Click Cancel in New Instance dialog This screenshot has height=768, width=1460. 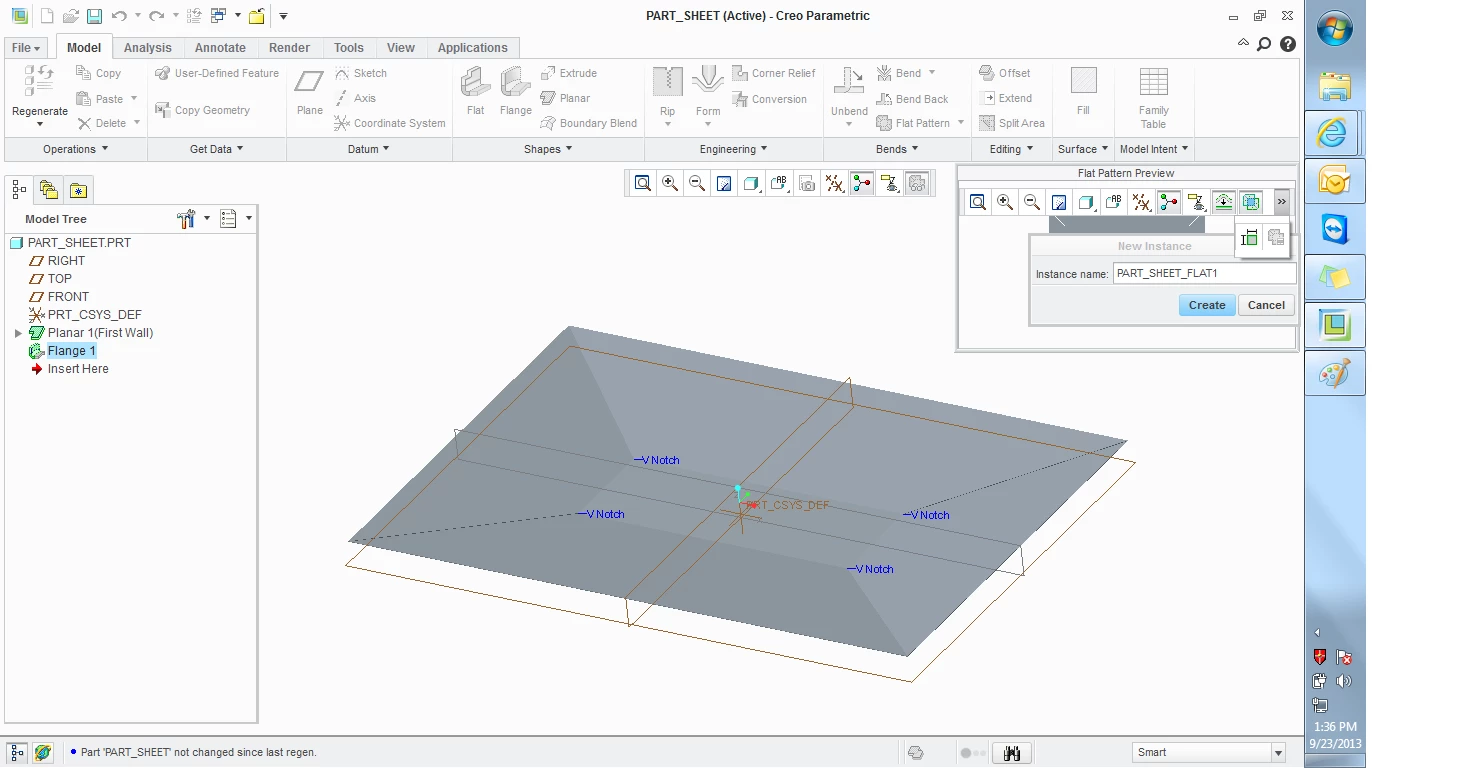tap(1266, 305)
